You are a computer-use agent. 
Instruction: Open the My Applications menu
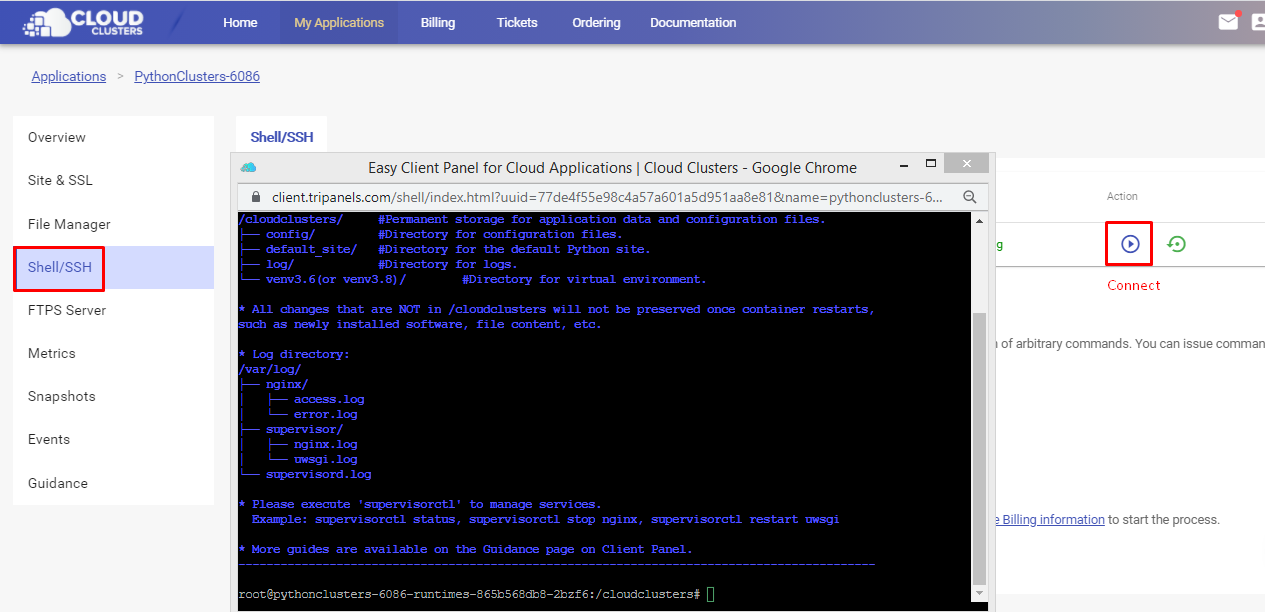tap(339, 22)
